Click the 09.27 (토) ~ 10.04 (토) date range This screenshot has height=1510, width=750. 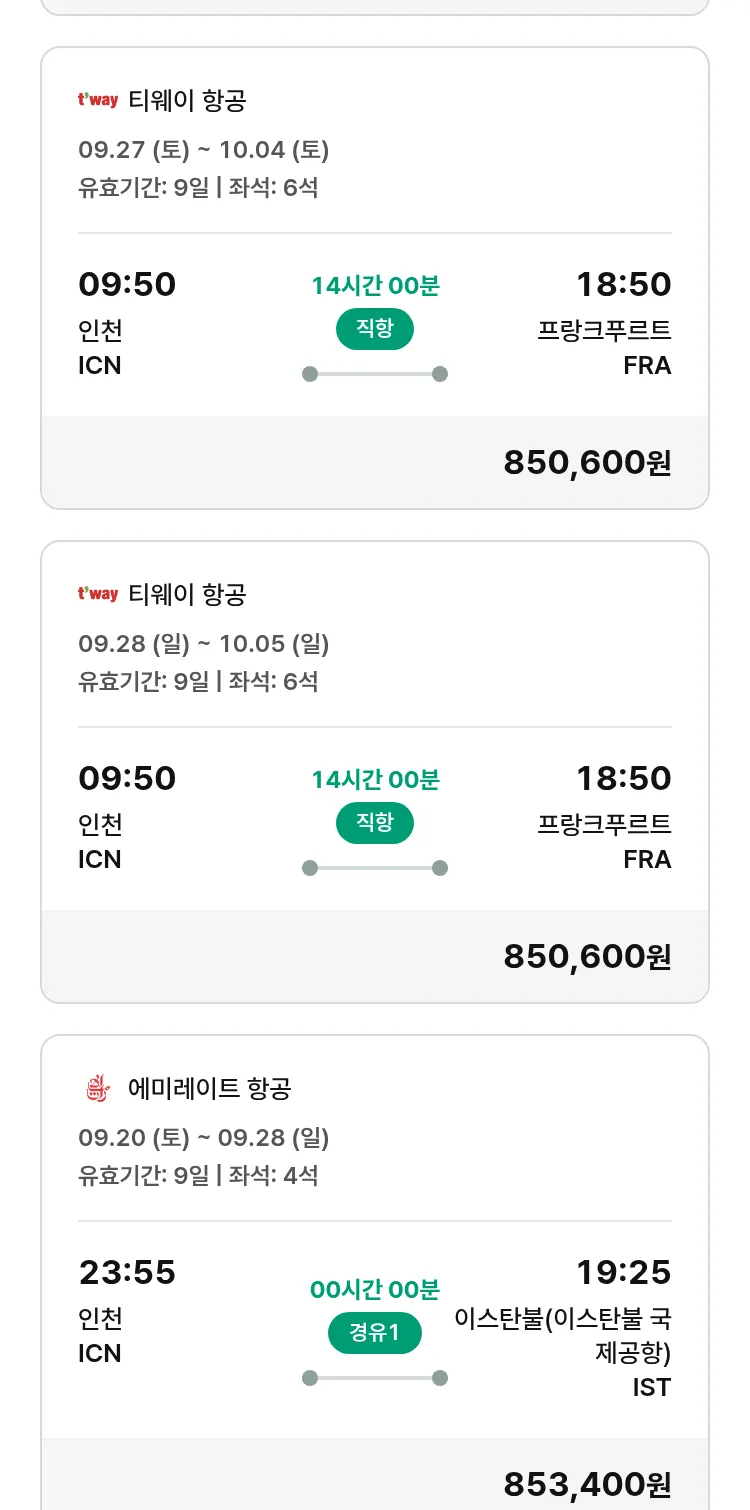[x=204, y=150]
